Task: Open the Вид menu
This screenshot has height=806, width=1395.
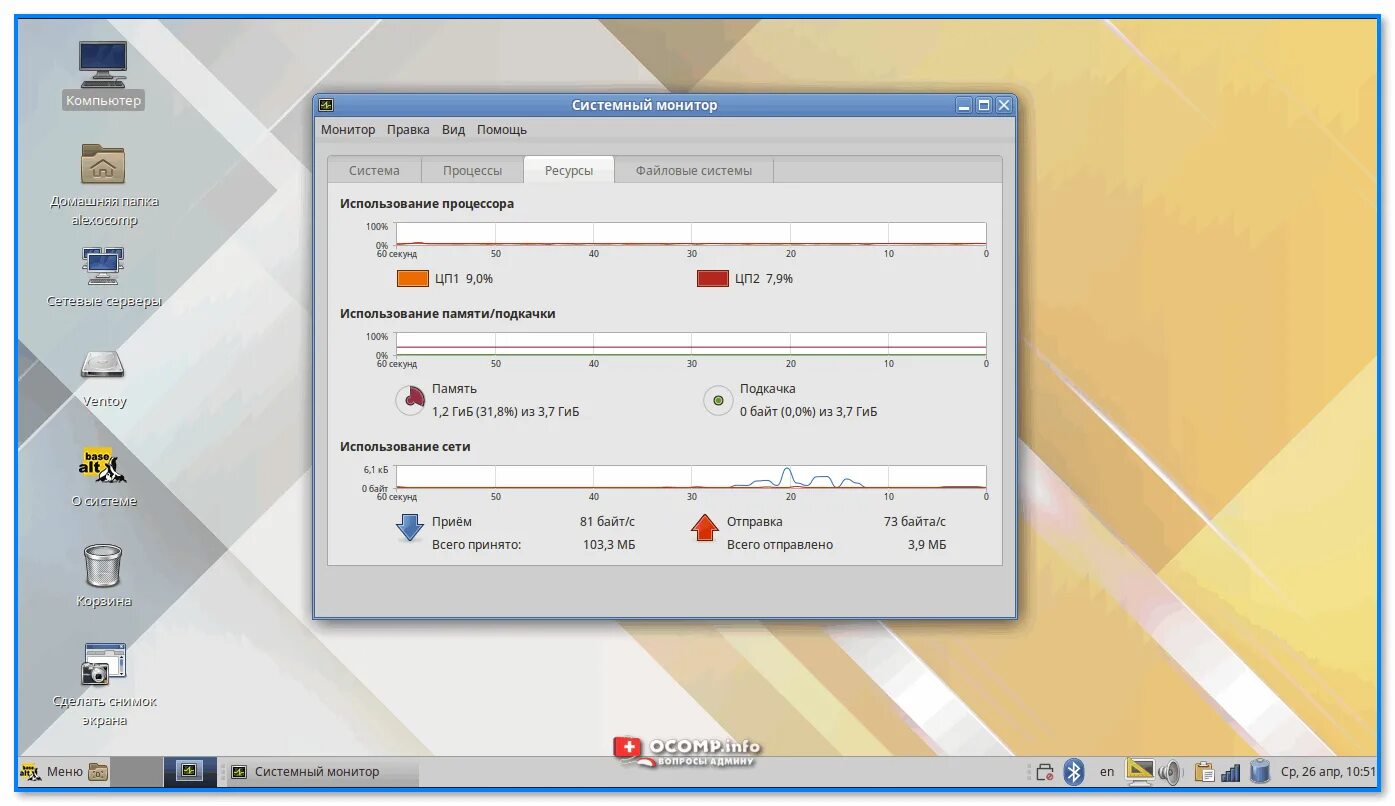Action: click(x=454, y=130)
